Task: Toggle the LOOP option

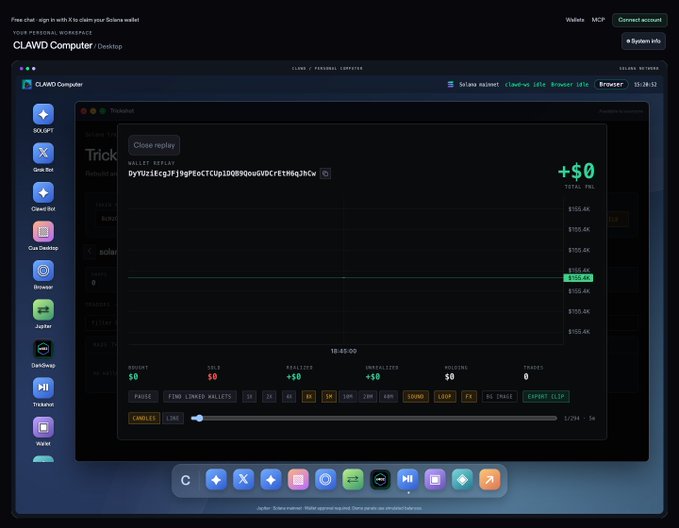Action: click(445, 397)
